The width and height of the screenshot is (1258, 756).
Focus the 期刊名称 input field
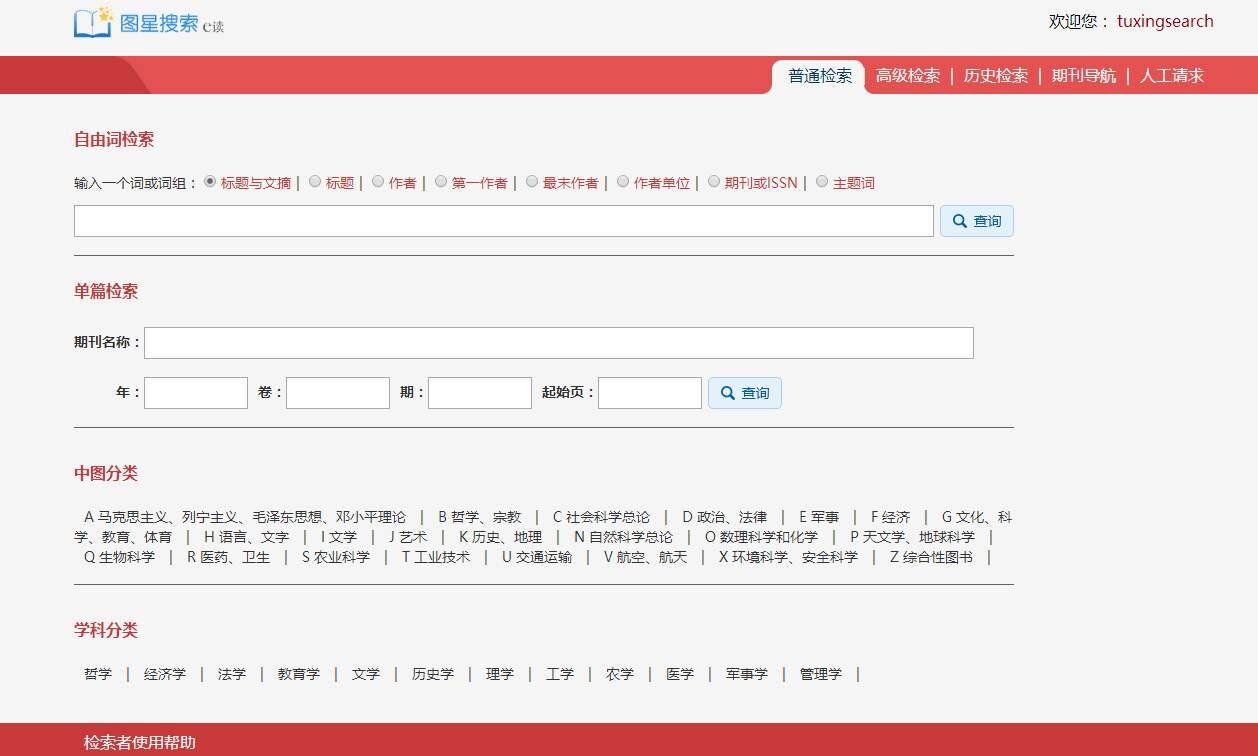(558, 343)
